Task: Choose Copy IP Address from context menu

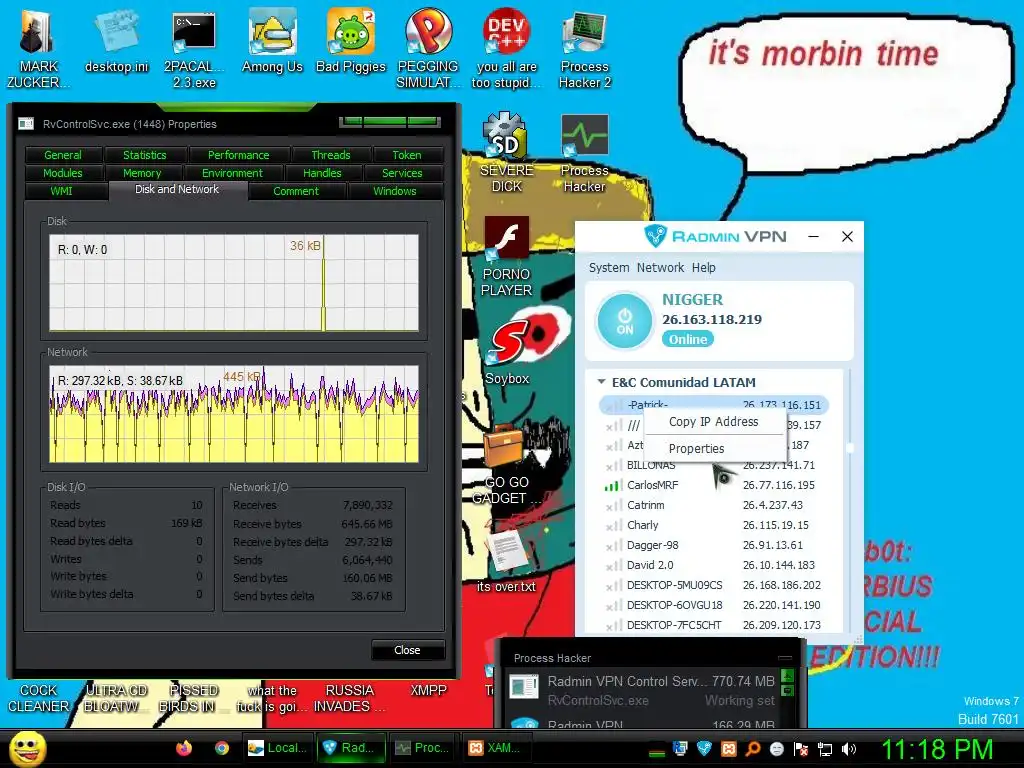Action: (x=713, y=422)
